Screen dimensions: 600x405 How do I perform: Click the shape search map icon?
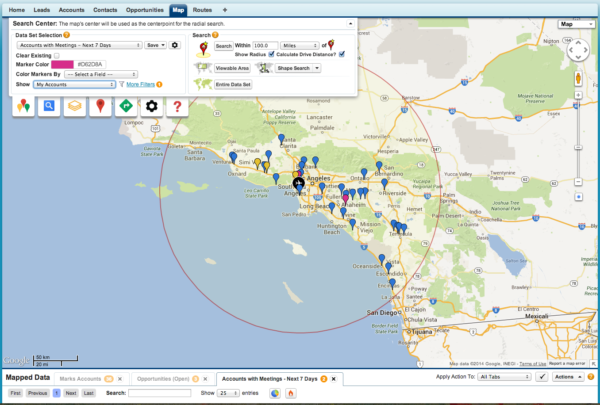coord(264,68)
